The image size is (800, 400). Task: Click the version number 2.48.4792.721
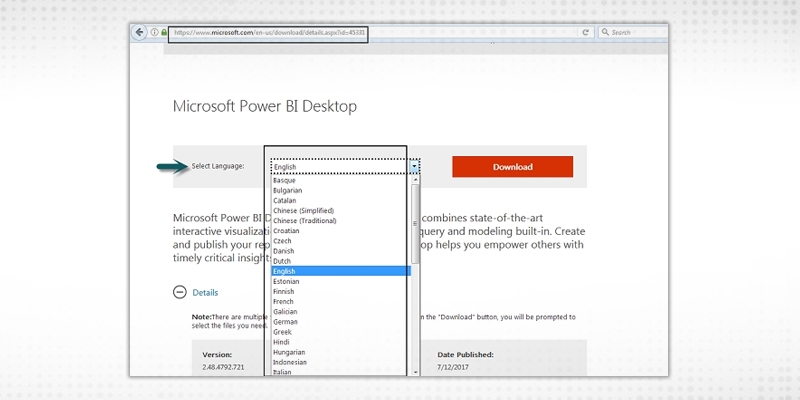pyautogui.click(x=223, y=367)
